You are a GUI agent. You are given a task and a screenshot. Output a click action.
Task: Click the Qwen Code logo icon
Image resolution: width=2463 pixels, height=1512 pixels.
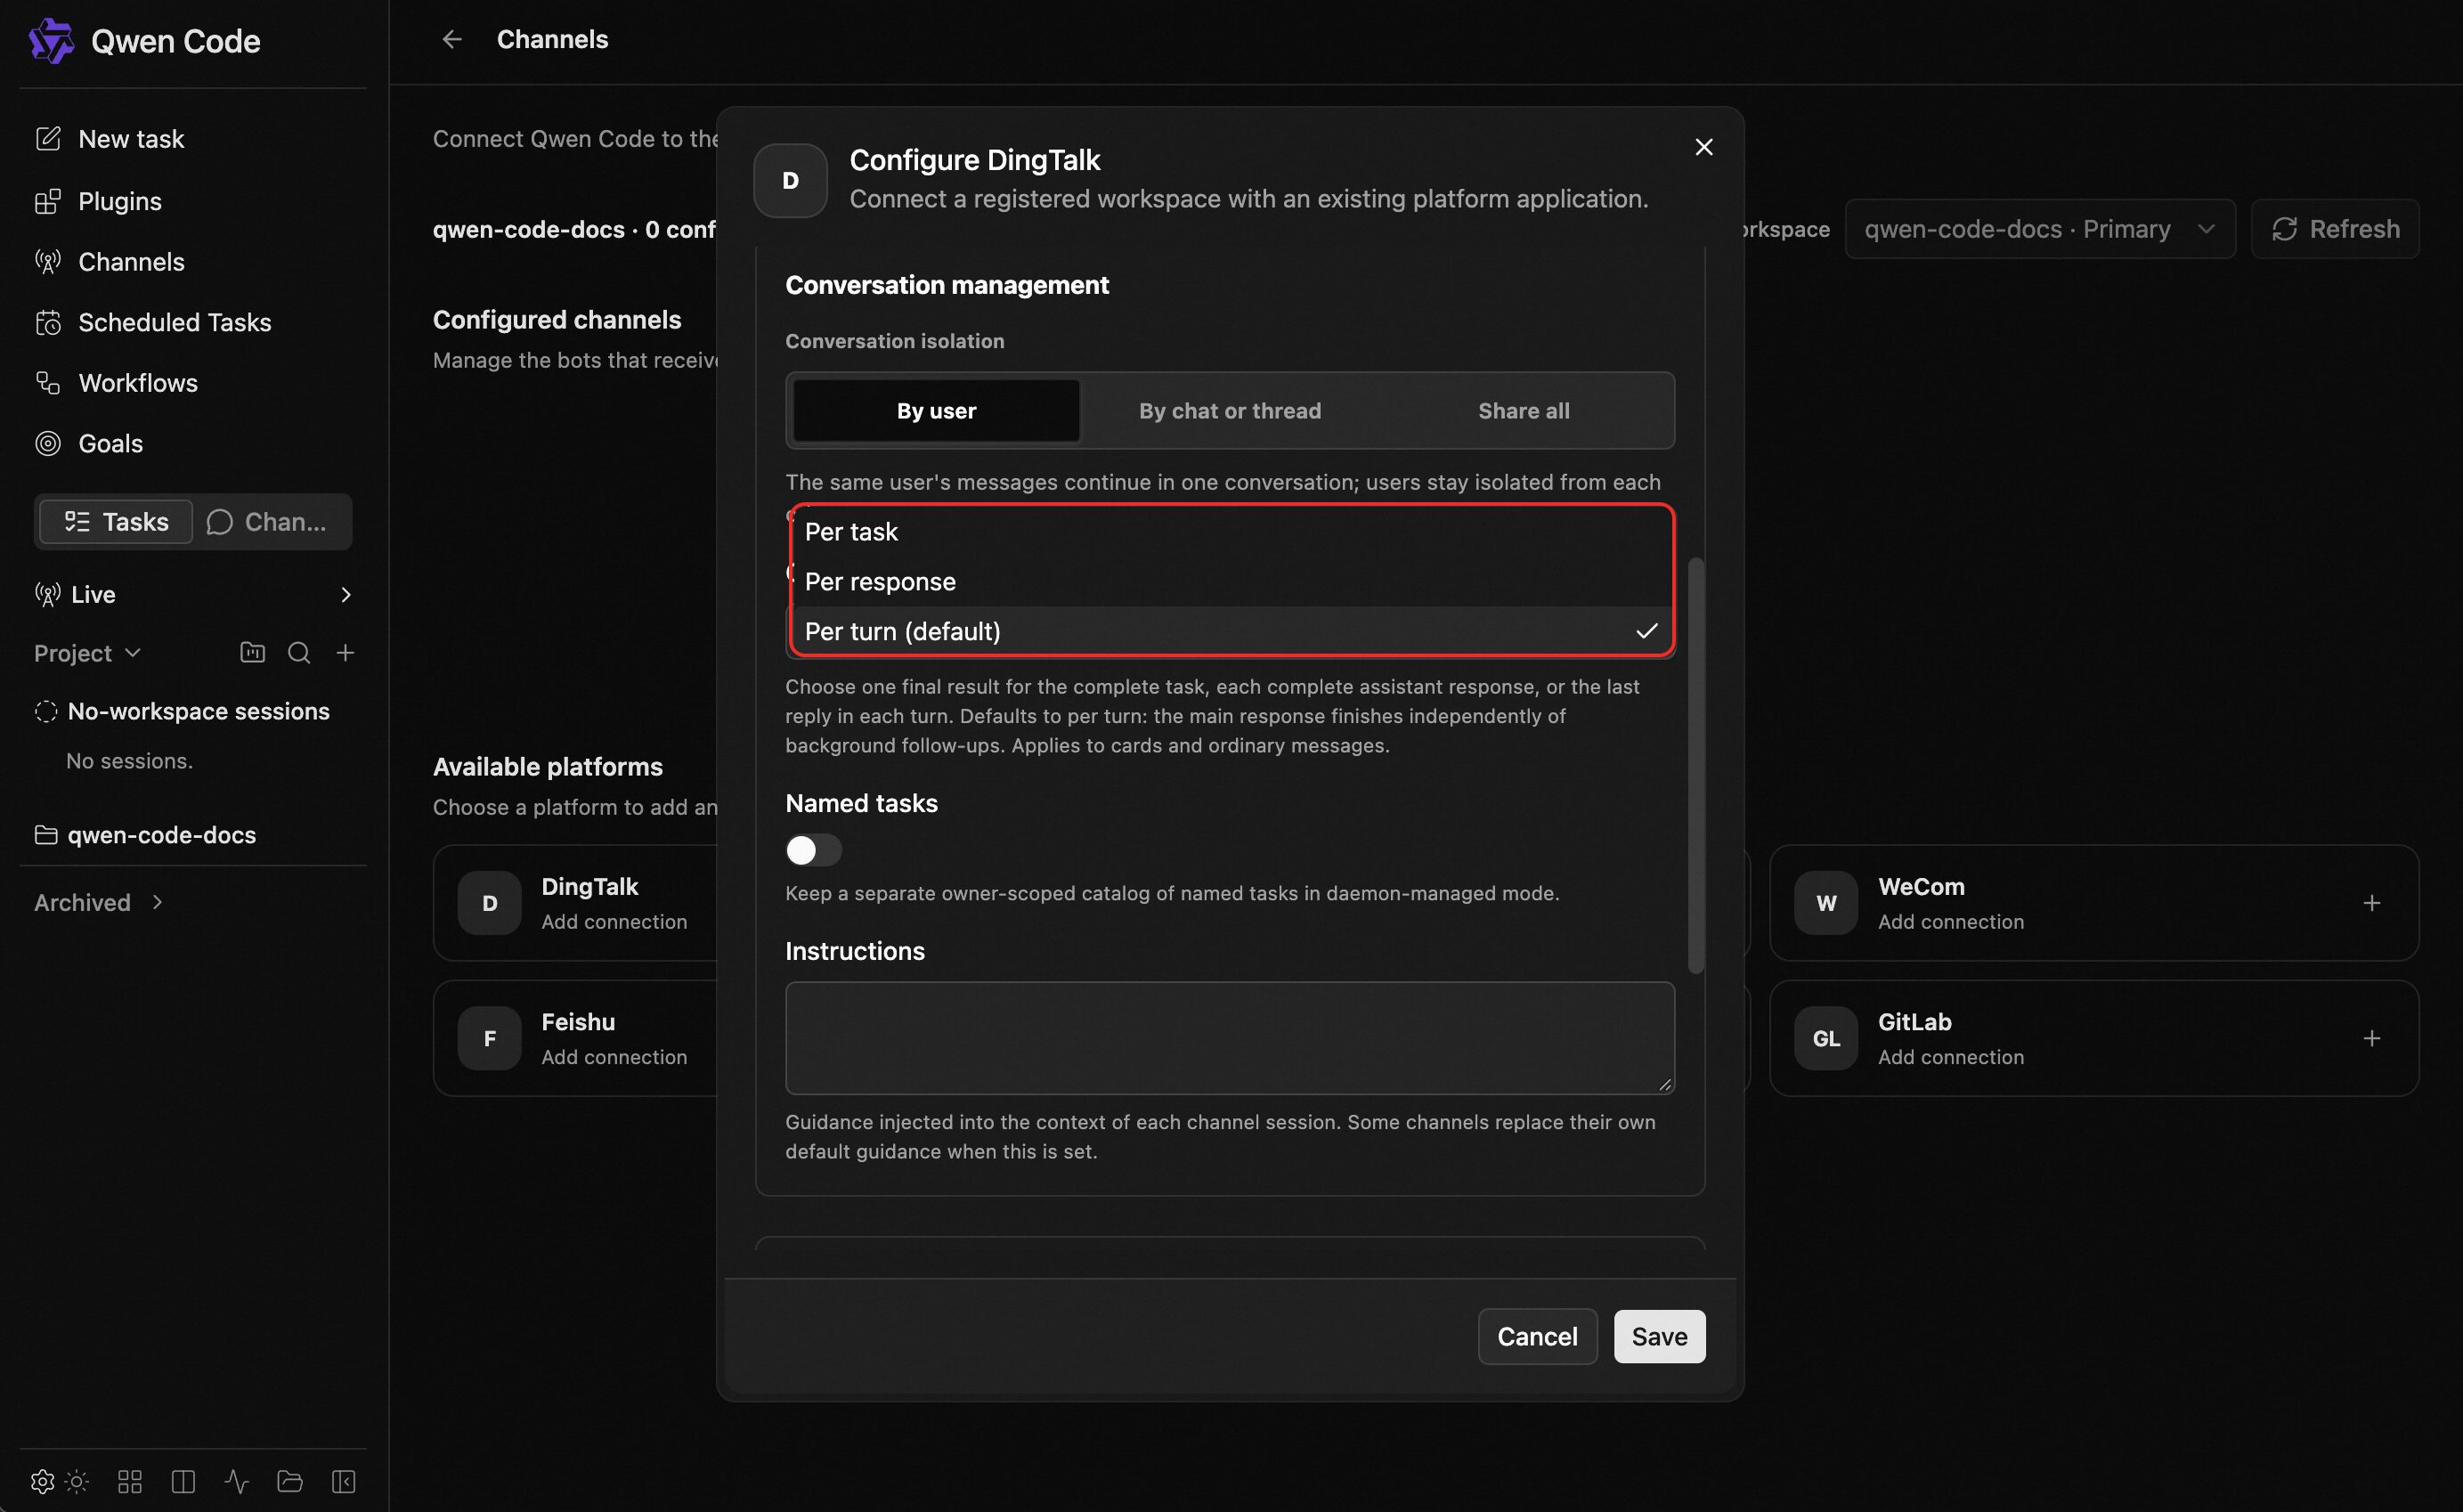pos(51,41)
